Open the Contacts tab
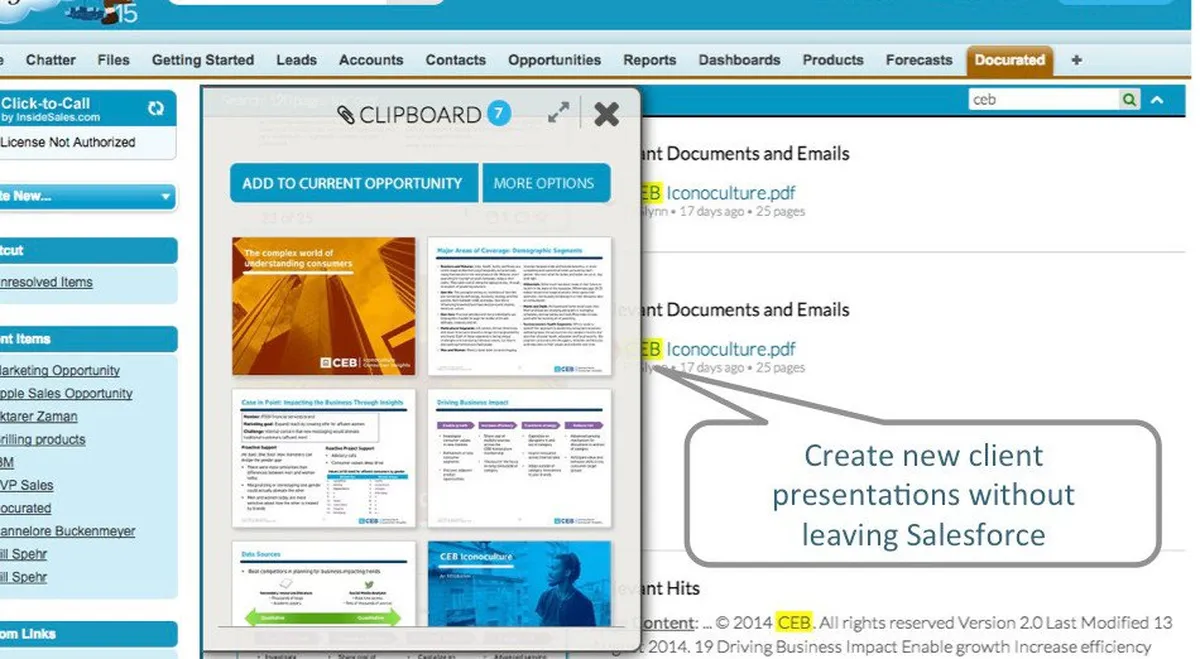The width and height of the screenshot is (1200, 659). [x=455, y=60]
